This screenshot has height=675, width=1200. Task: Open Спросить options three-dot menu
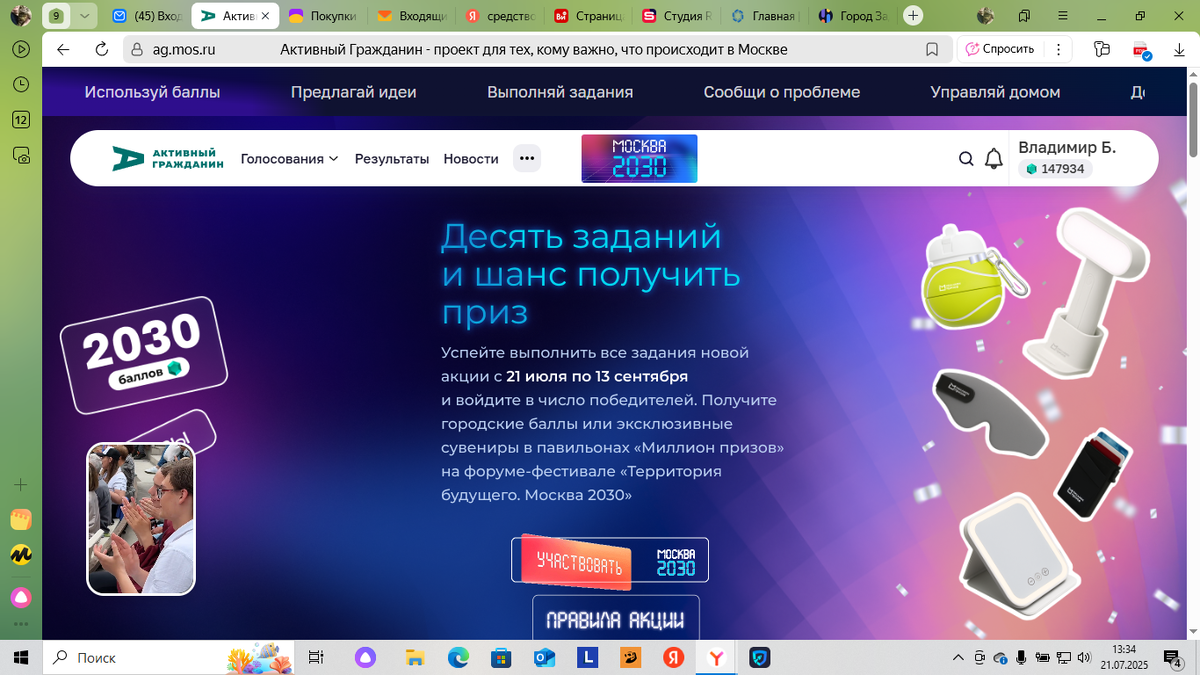[x=1060, y=49]
